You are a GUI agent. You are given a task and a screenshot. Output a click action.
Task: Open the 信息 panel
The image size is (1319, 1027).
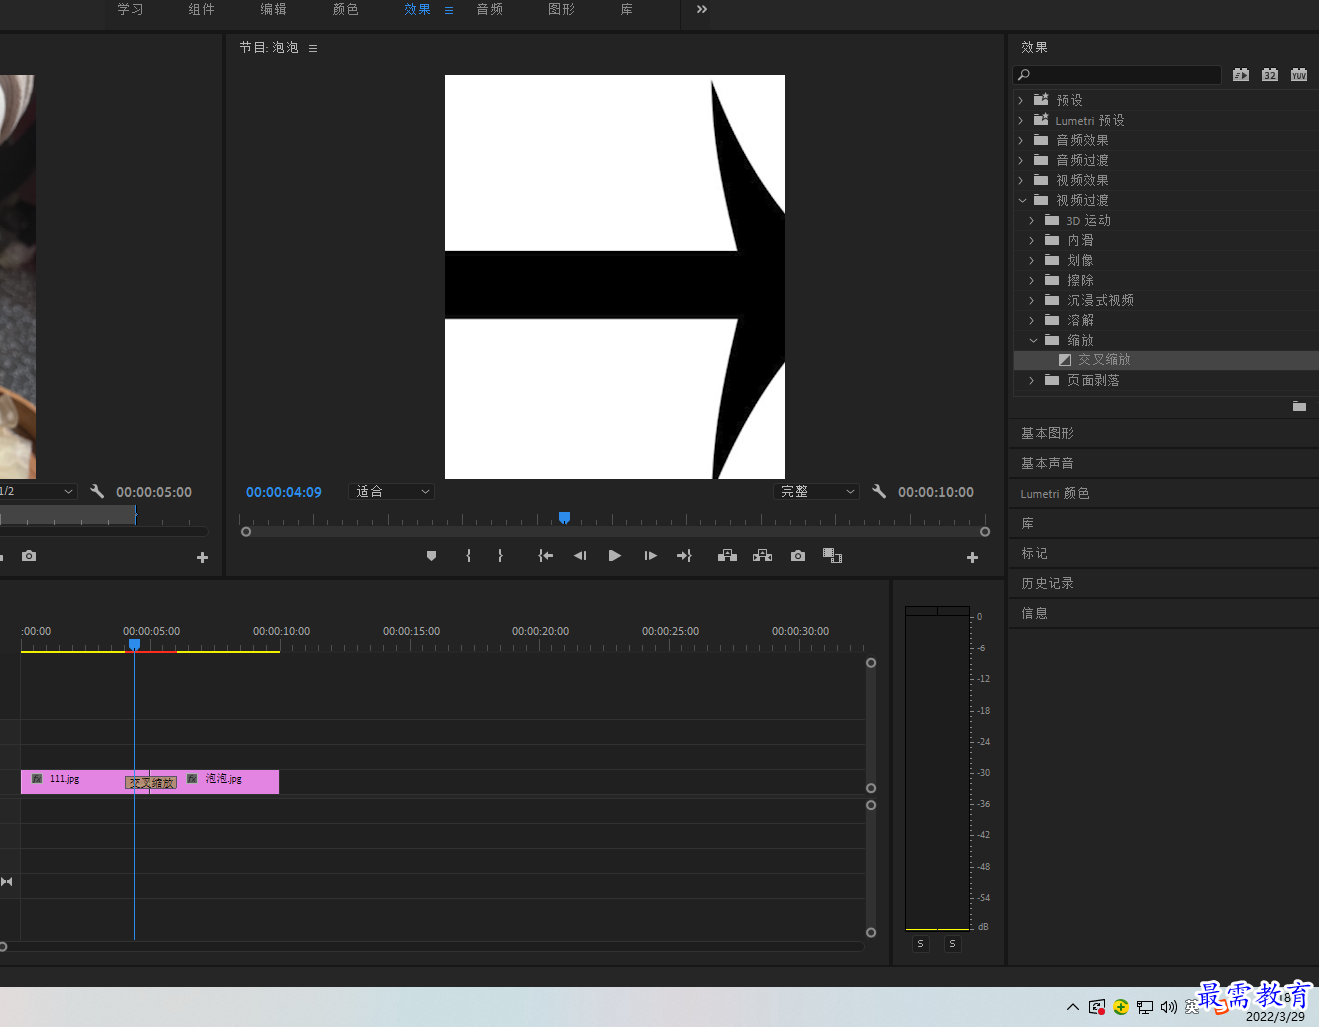[1034, 613]
